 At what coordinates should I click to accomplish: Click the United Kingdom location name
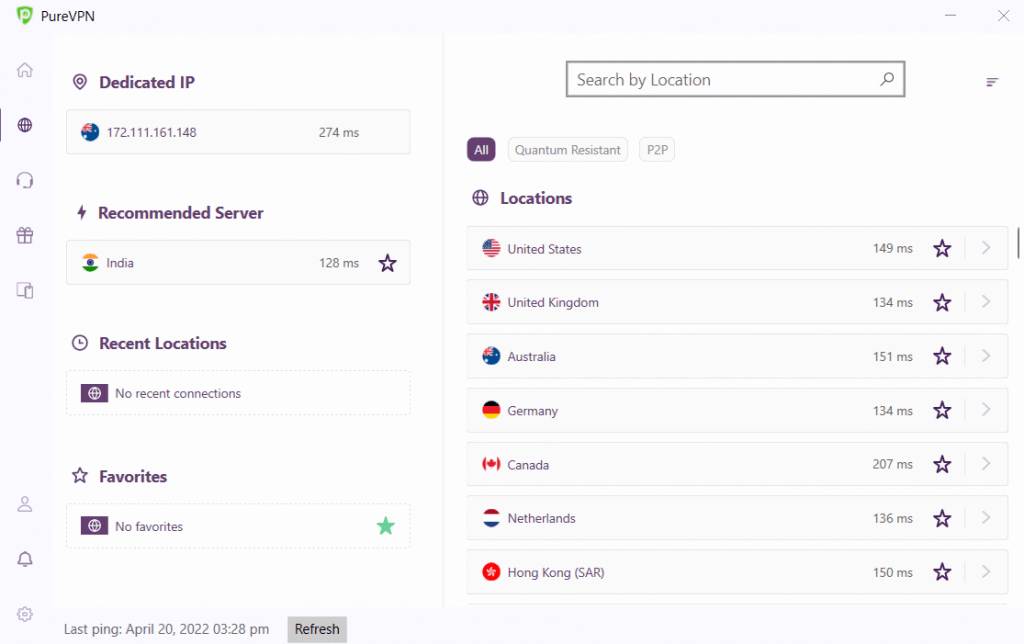tap(553, 302)
